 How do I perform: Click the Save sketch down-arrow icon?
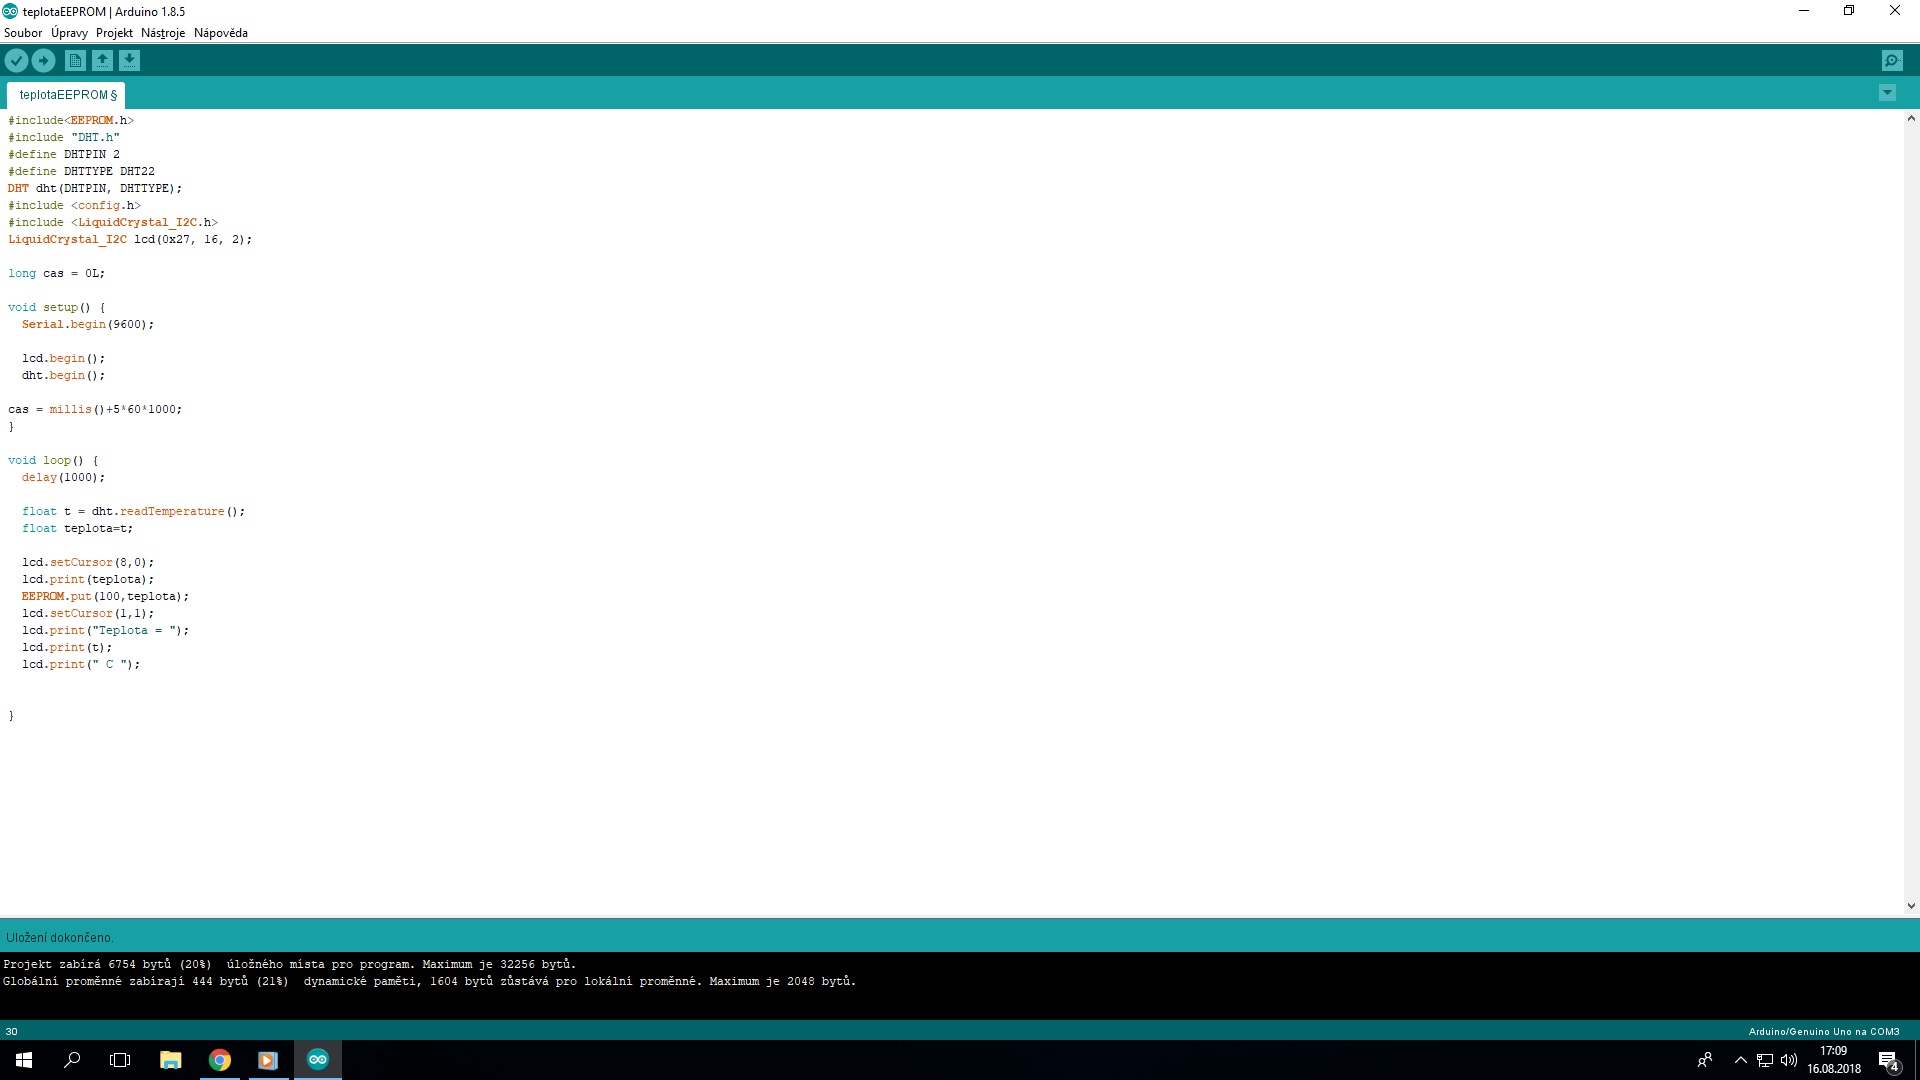[x=129, y=61]
